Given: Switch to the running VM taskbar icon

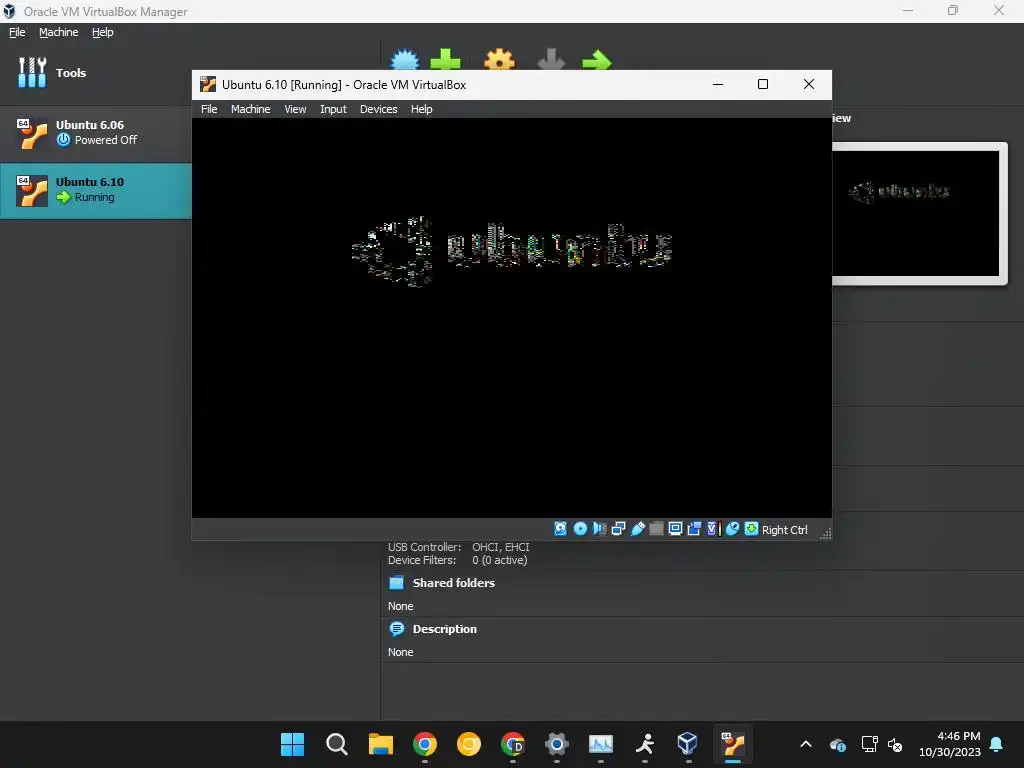Looking at the screenshot, I should coord(733,744).
